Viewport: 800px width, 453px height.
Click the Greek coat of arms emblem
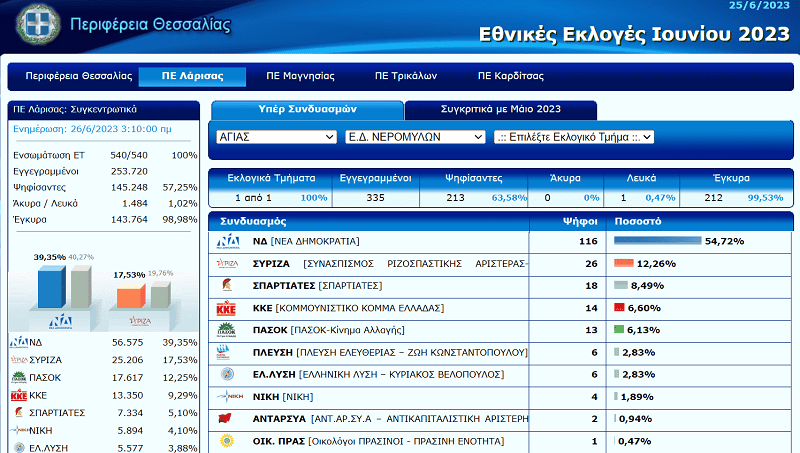click(38, 24)
